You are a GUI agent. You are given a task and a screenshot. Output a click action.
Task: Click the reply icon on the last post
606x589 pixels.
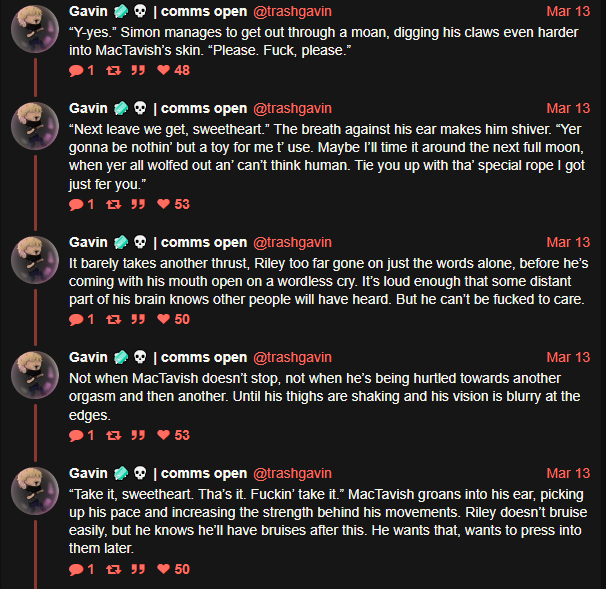[76, 569]
